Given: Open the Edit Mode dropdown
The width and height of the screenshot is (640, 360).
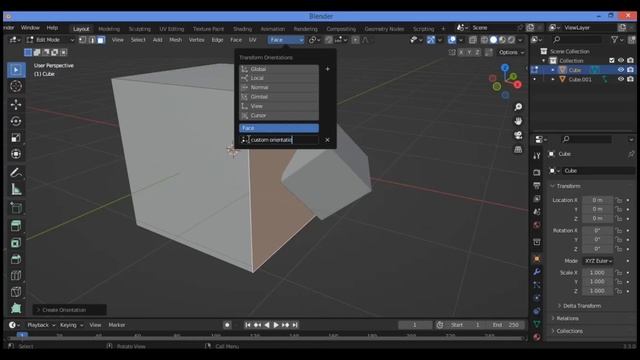Looking at the screenshot, I should click(x=50, y=40).
